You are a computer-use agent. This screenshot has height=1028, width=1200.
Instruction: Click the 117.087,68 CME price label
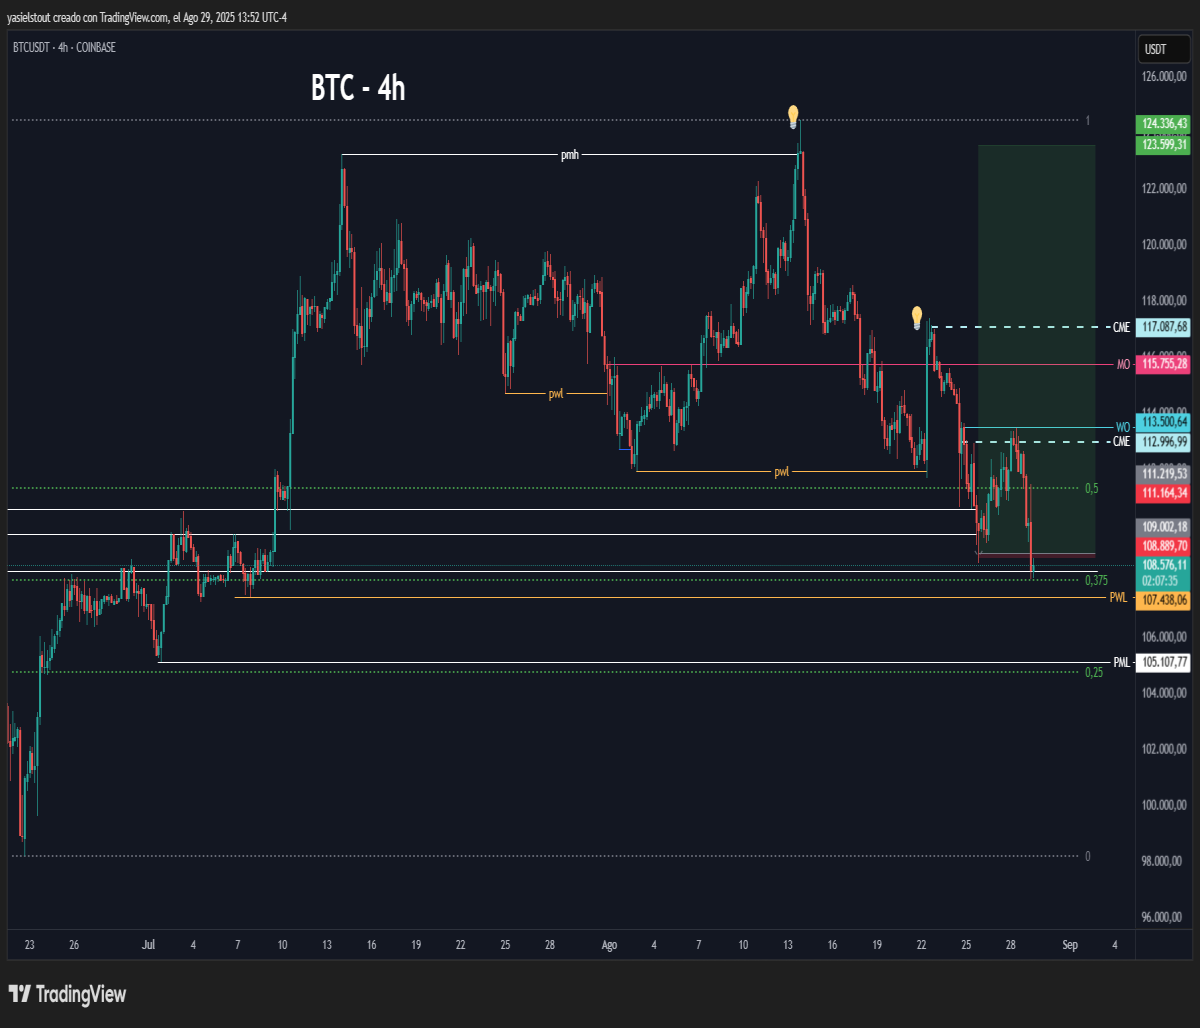(x=1164, y=326)
